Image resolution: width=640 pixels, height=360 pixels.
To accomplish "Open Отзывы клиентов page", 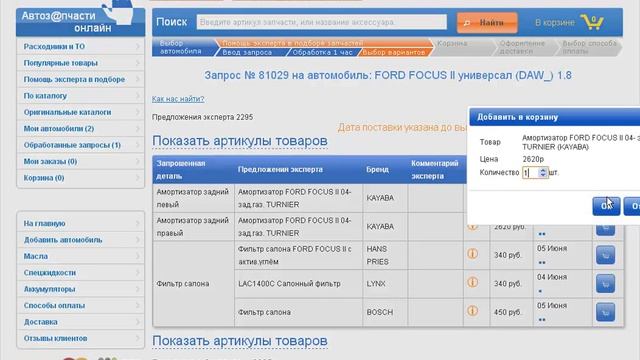I will click(80, 338).
